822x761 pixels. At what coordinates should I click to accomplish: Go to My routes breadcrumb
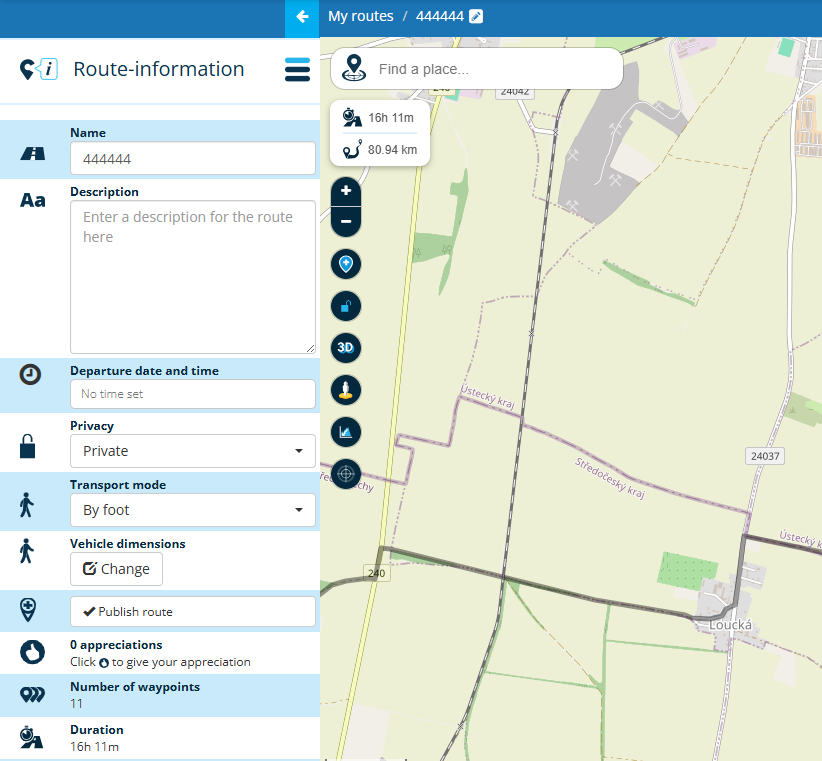[360, 17]
